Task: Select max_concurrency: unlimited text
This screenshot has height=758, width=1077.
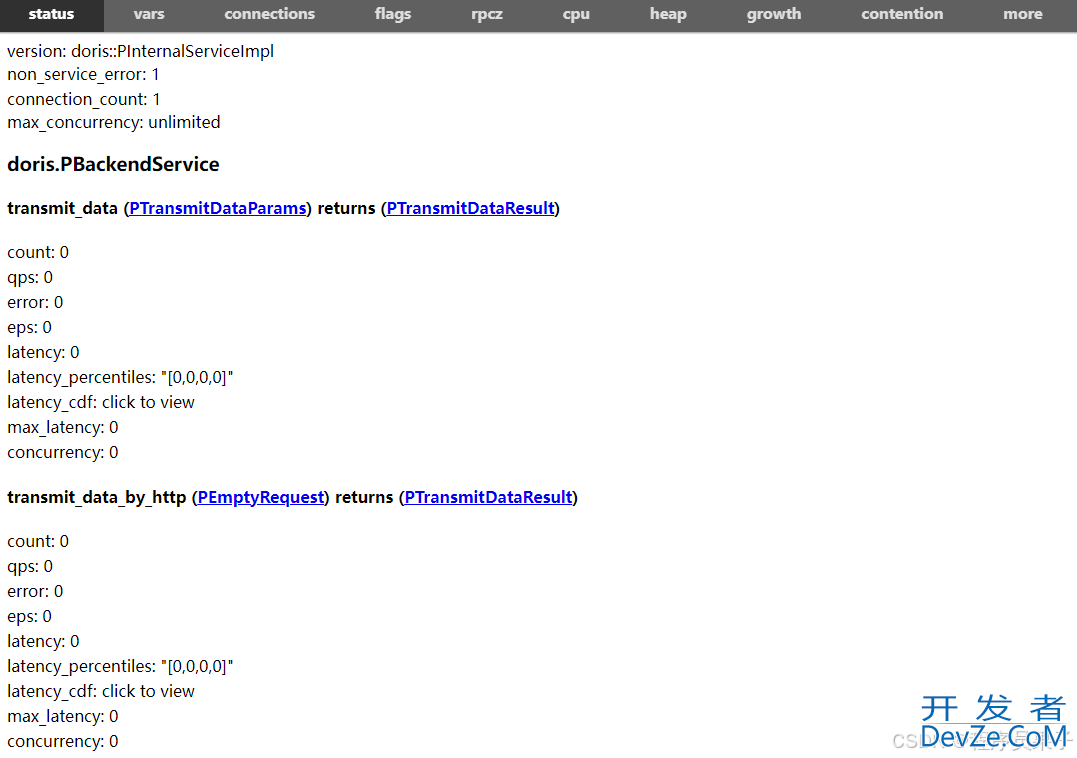Action: (114, 123)
